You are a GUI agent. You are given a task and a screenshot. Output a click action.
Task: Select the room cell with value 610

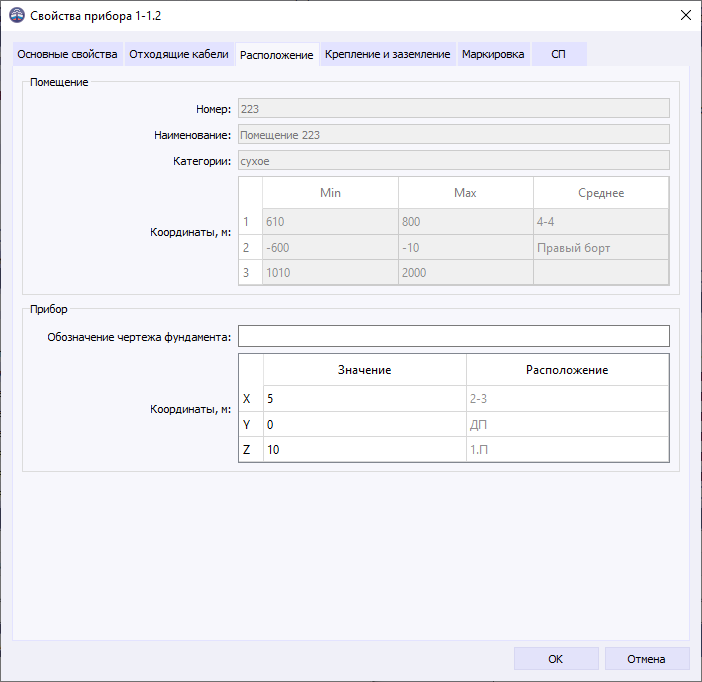click(330, 222)
